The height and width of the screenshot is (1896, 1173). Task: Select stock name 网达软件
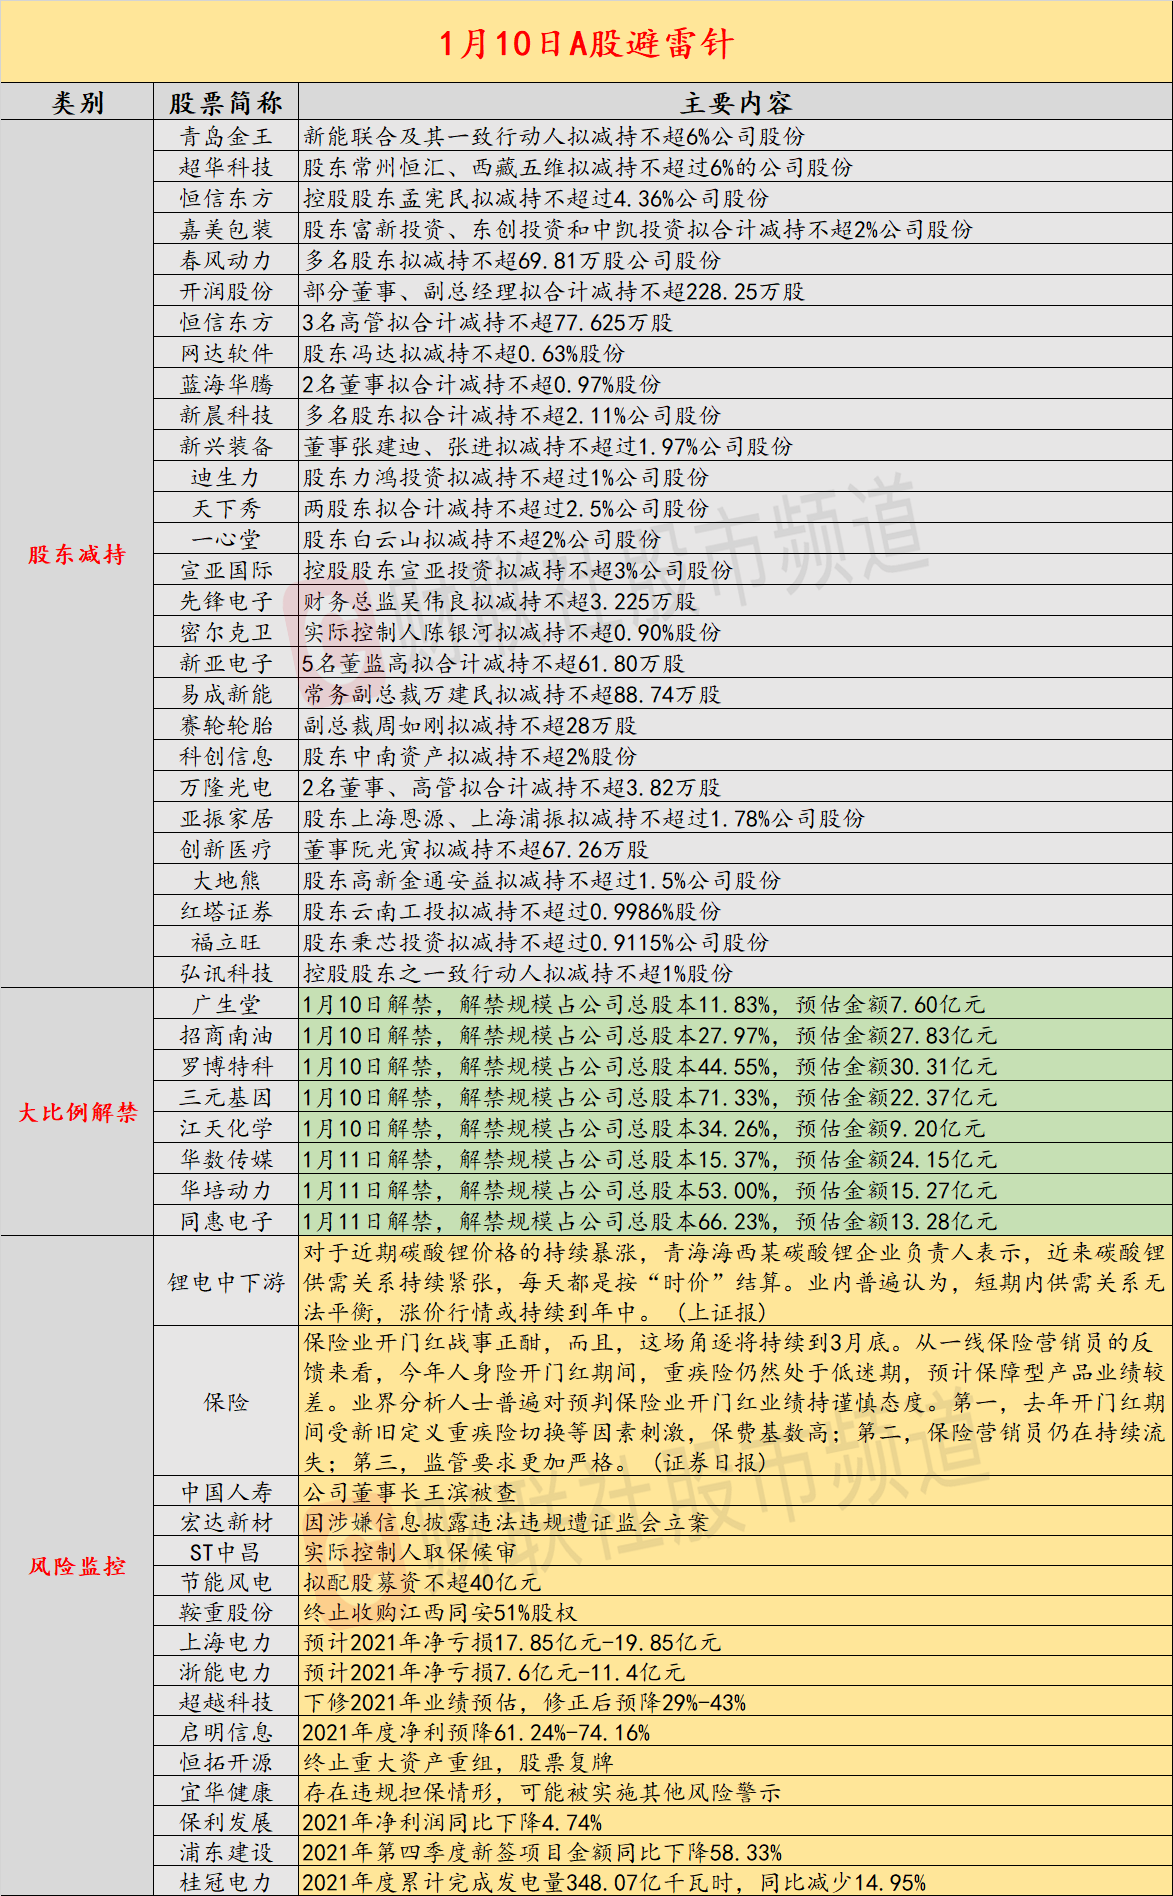pos(226,353)
